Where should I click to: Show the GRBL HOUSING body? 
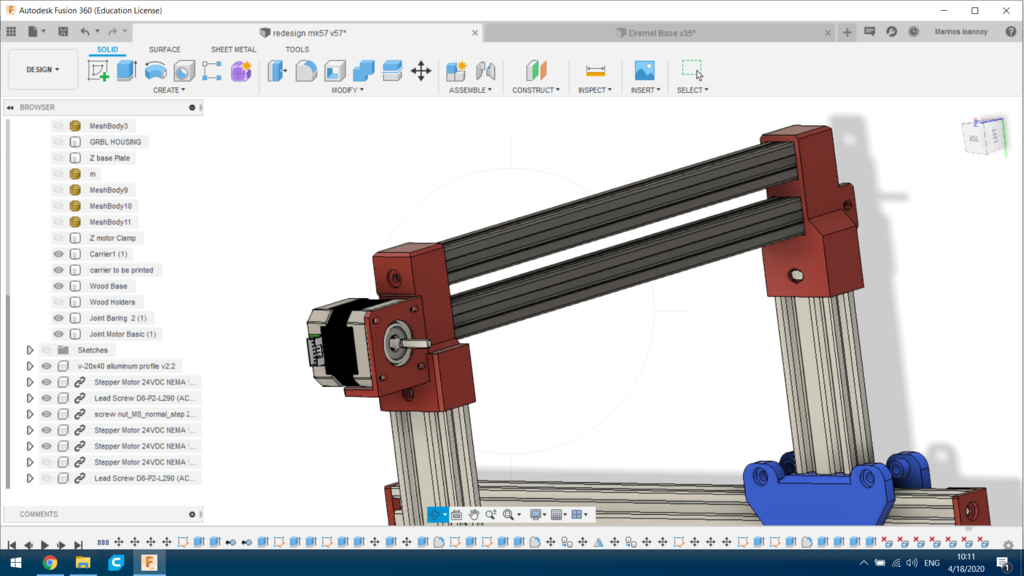click(x=58, y=141)
